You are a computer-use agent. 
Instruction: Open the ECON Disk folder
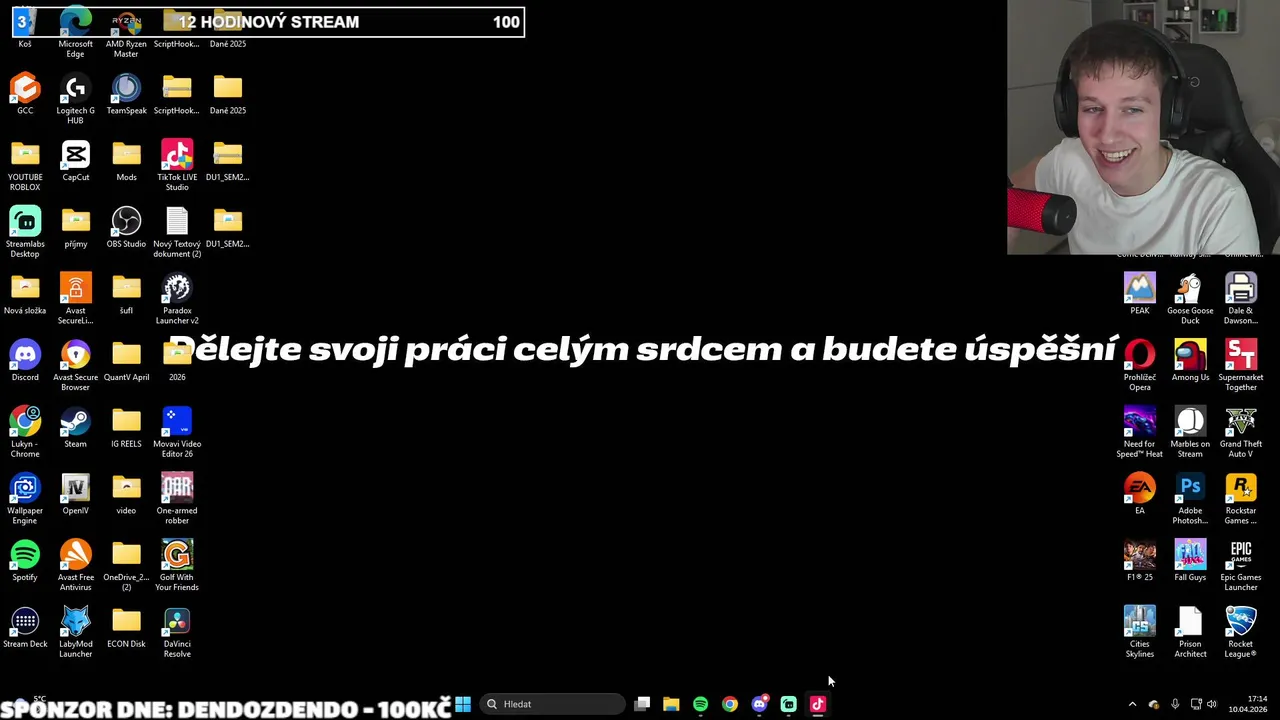coord(126,627)
